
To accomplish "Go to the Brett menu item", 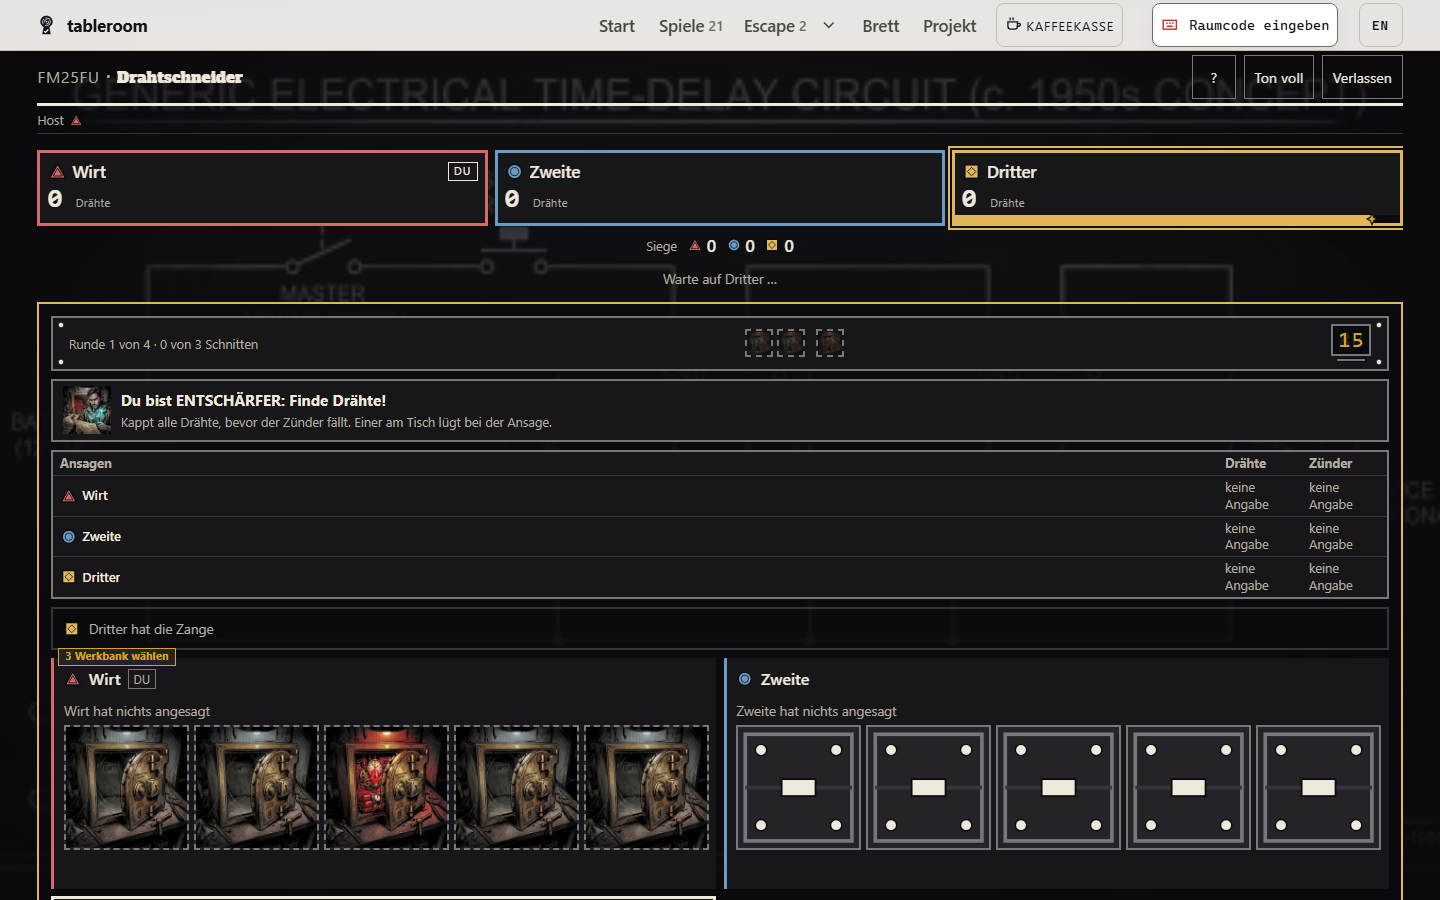I will coord(881,26).
